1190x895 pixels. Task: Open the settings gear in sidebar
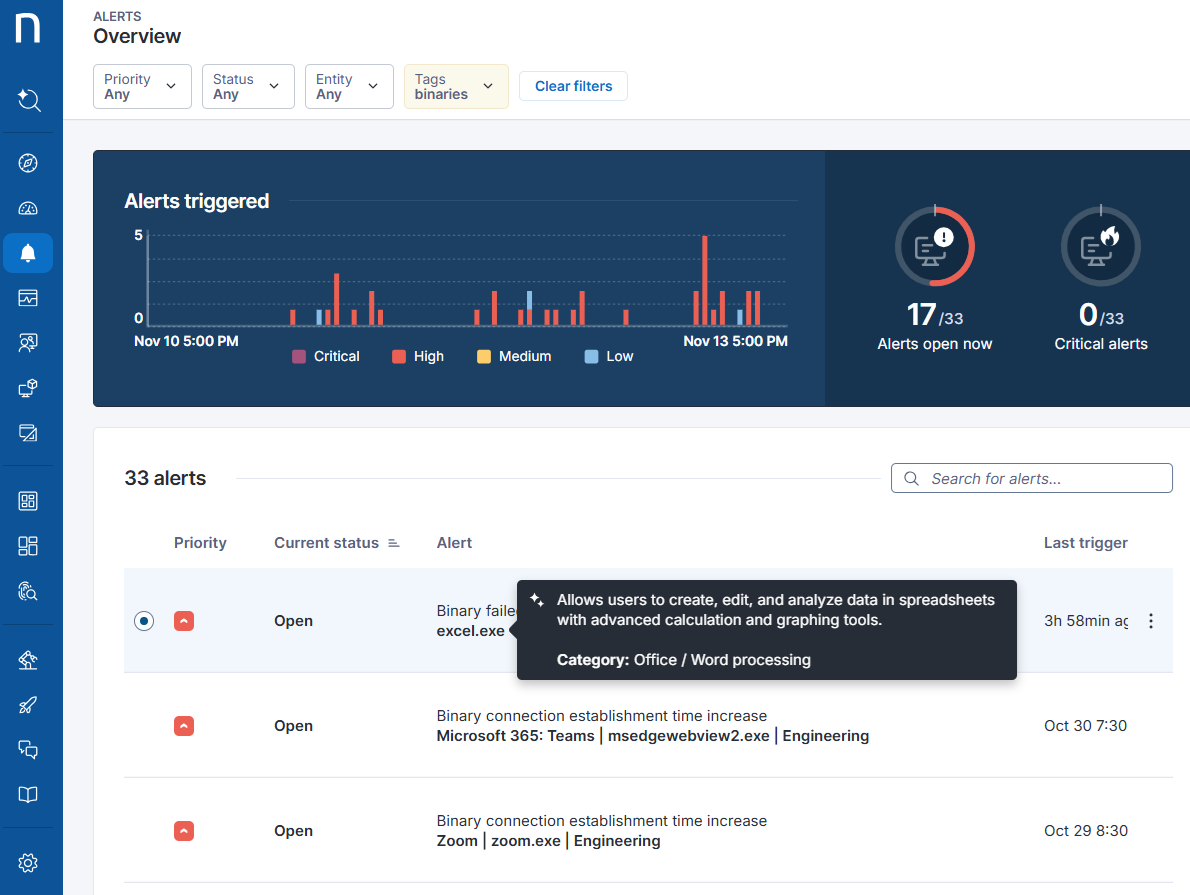tap(28, 862)
